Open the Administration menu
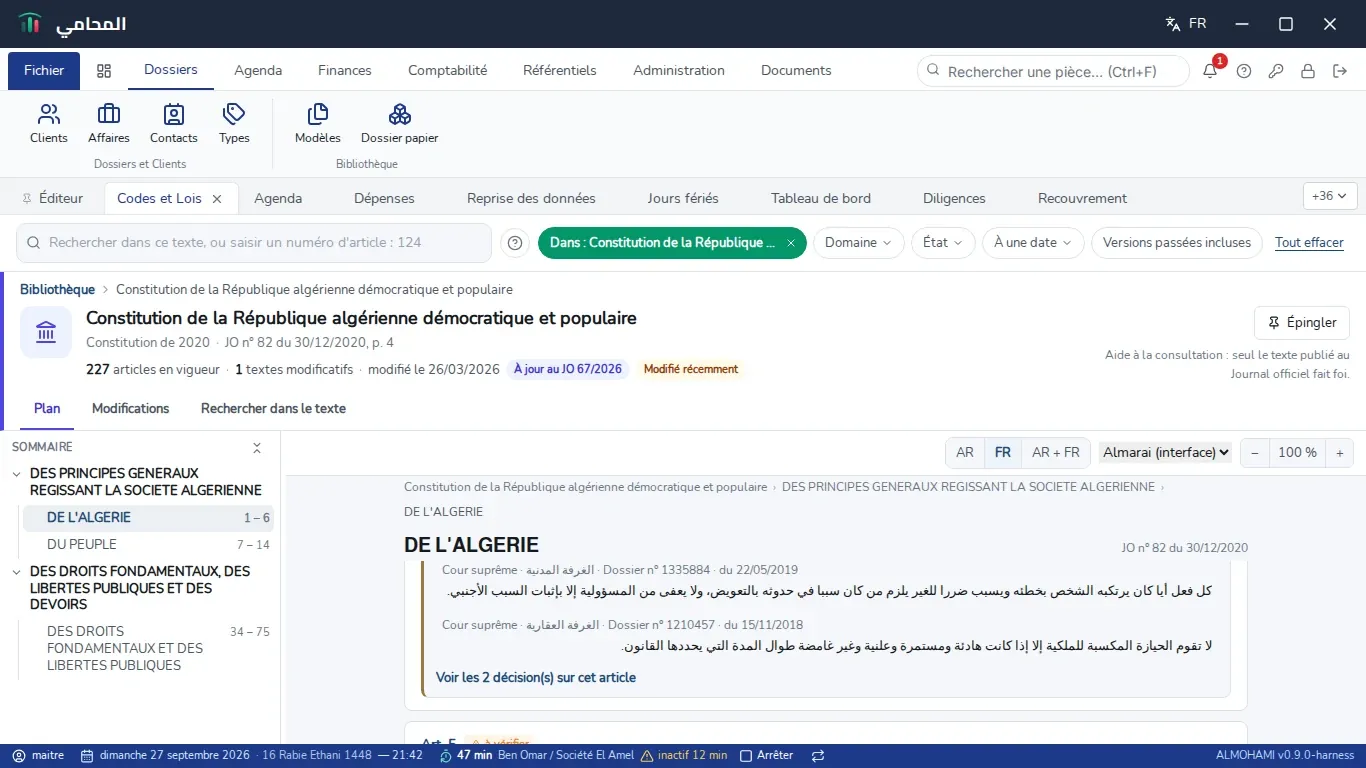 679,71
